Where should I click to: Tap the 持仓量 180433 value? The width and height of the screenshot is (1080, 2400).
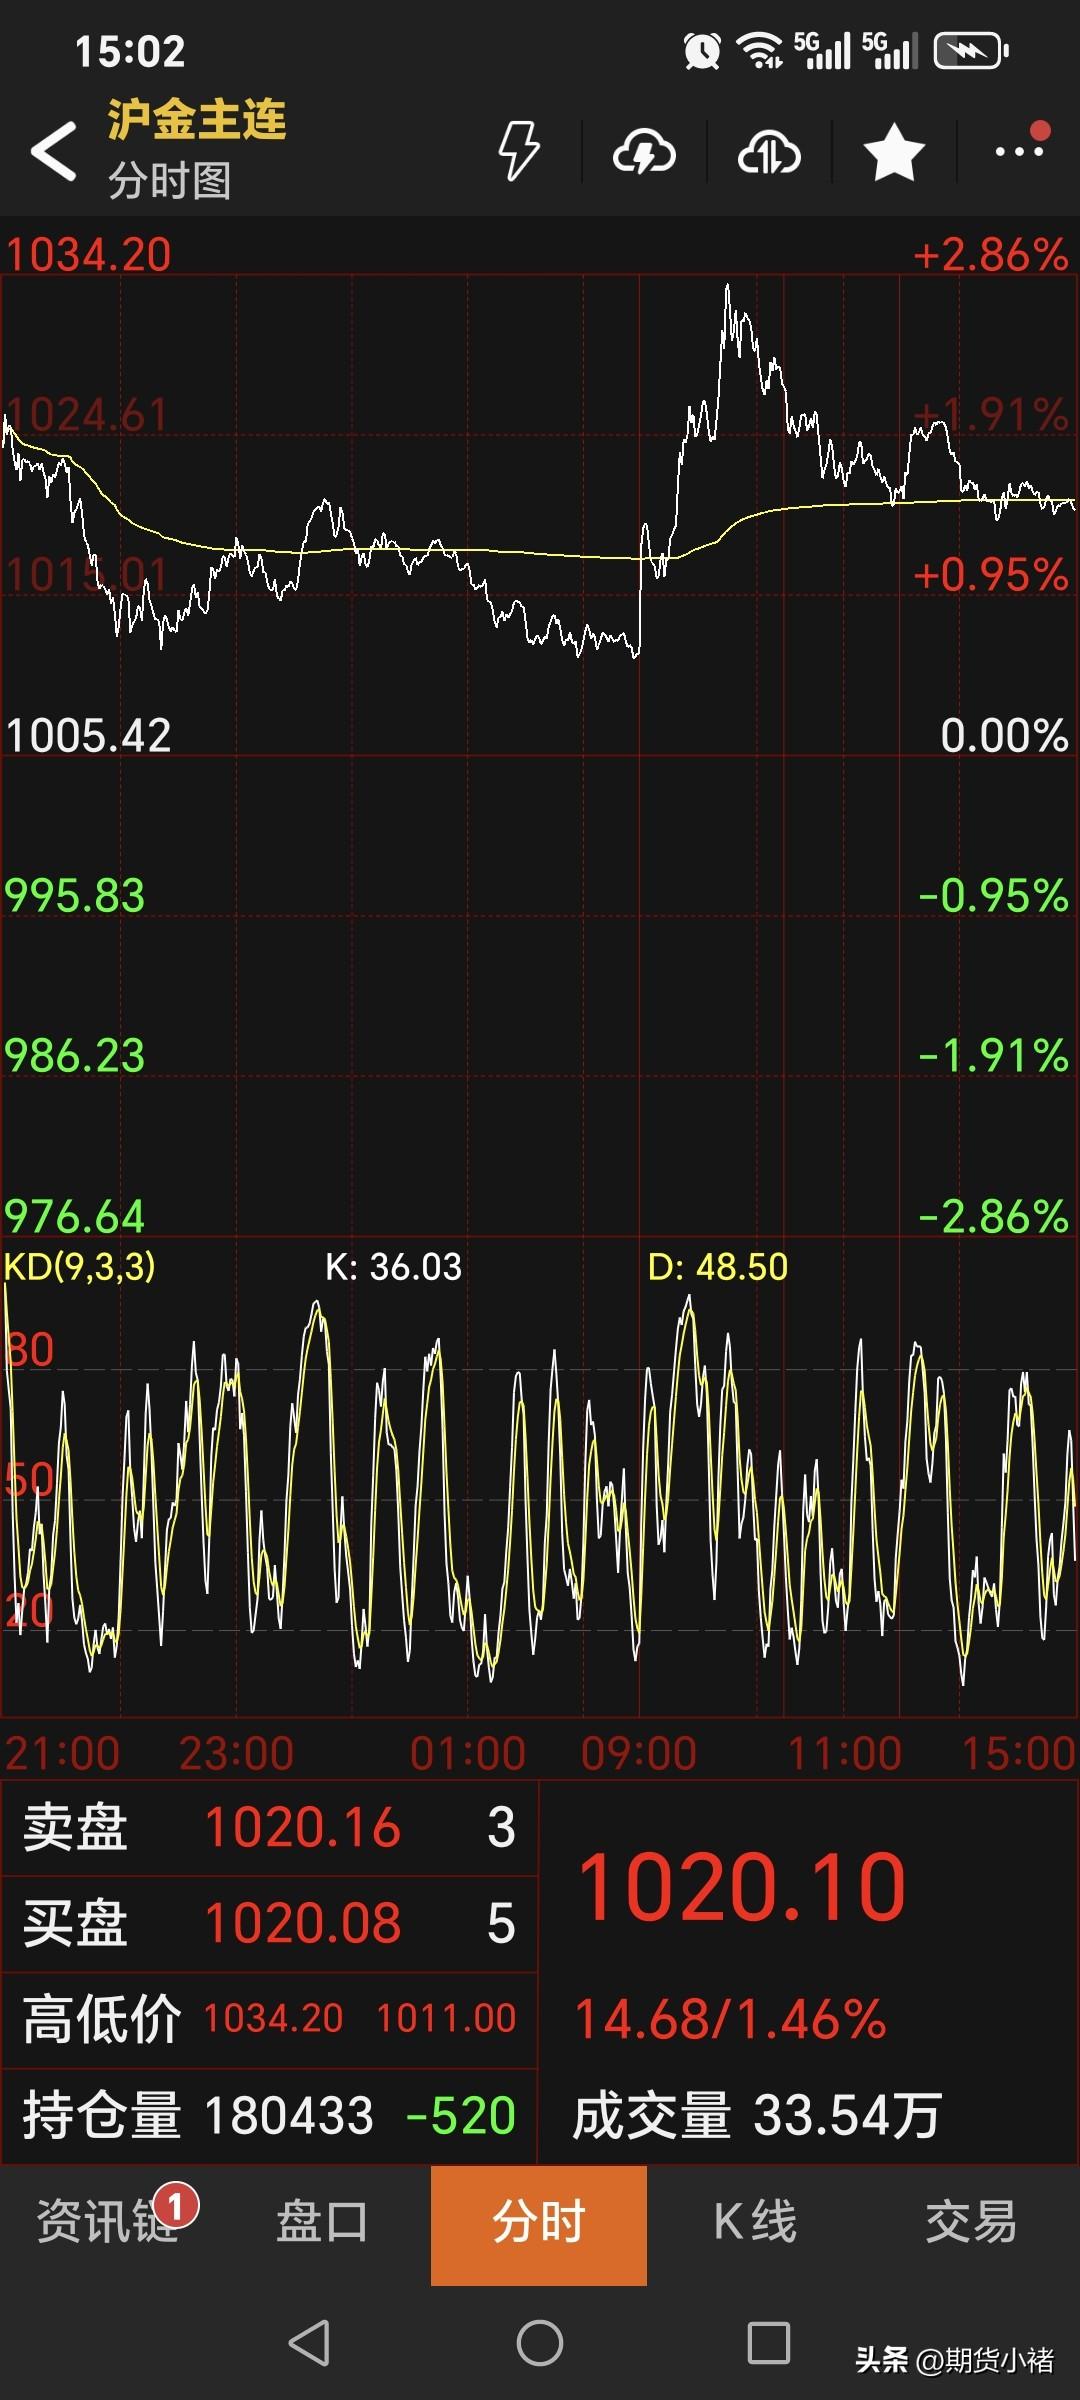point(289,2116)
